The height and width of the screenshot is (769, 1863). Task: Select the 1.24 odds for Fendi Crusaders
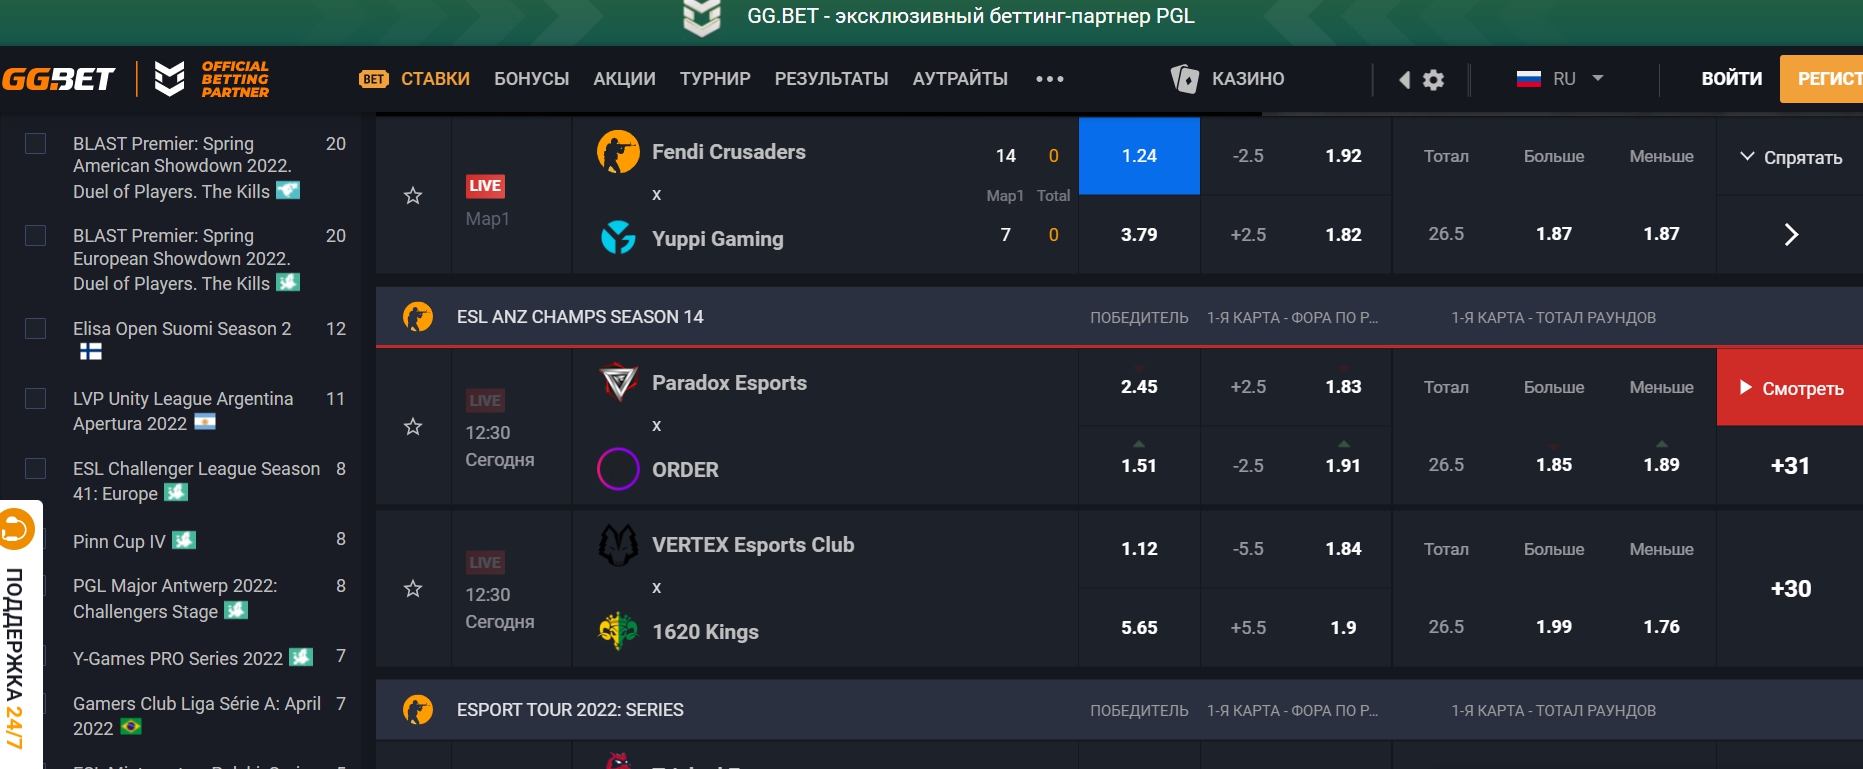tap(1139, 156)
